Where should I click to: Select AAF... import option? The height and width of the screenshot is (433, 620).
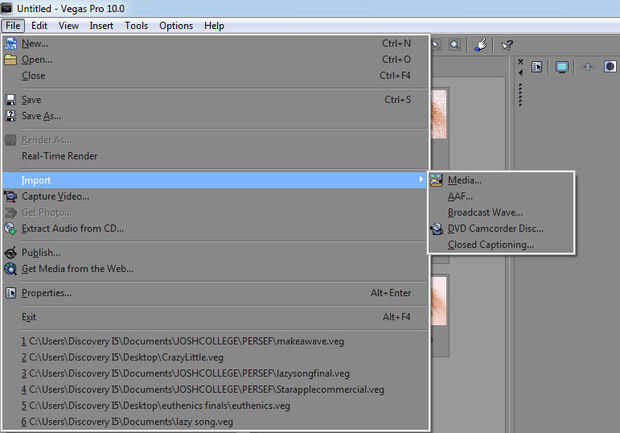pos(501,196)
